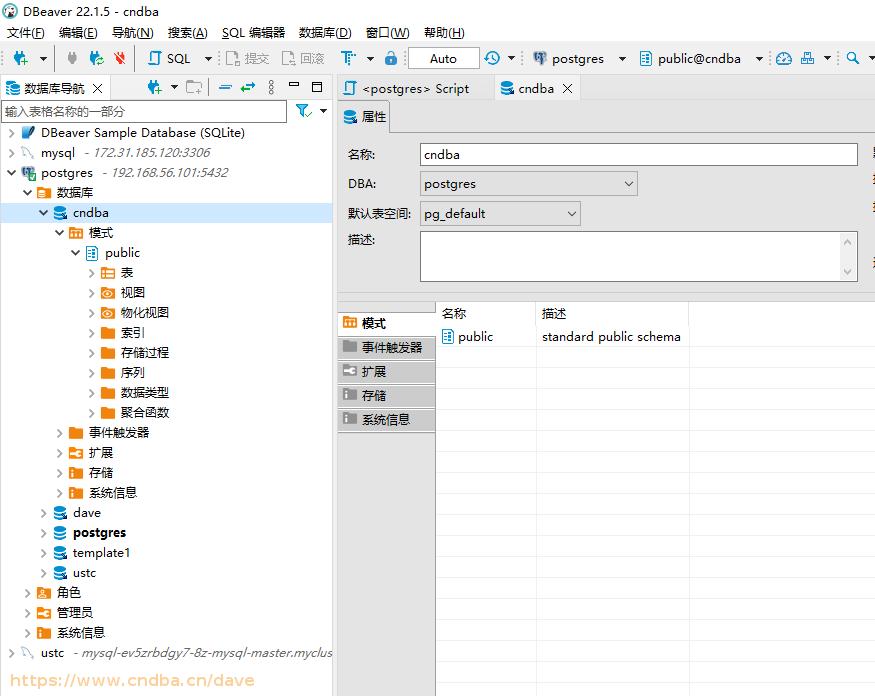Close the 数据库导航 panel tab

tap(98, 88)
